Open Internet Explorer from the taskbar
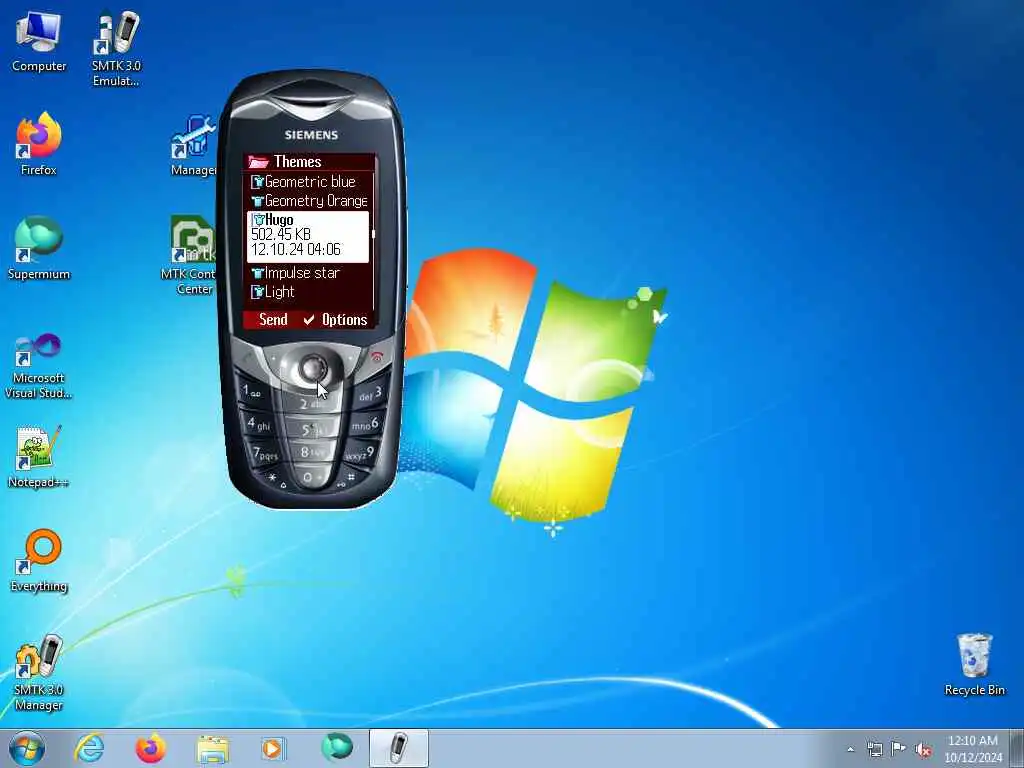Screen dimensions: 1024x768 click(x=89, y=748)
